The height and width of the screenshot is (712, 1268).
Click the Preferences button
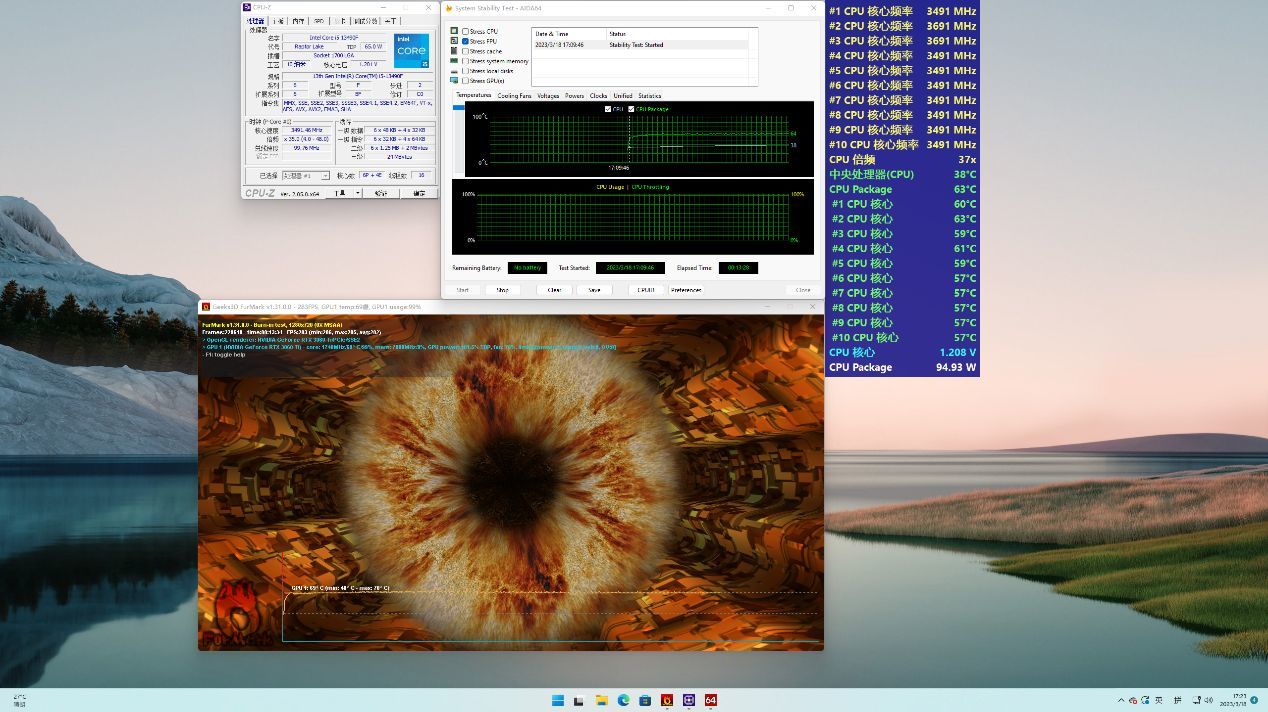click(x=686, y=290)
